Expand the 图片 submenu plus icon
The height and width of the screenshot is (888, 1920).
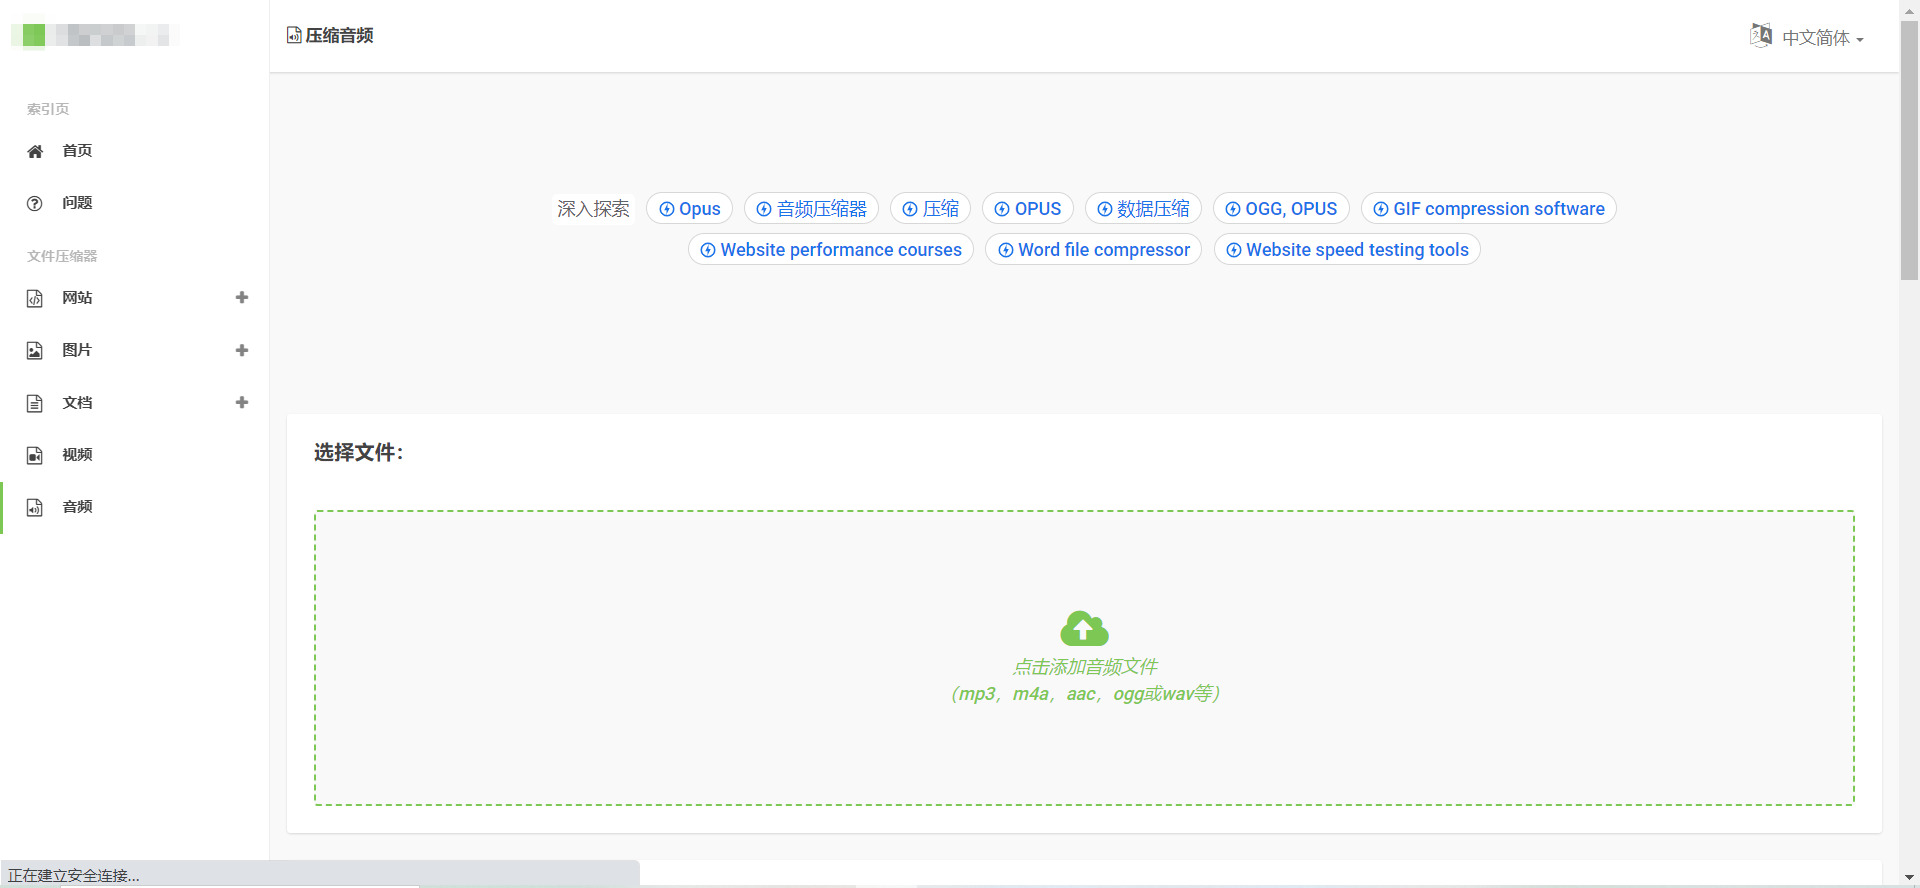pyautogui.click(x=241, y=350)
